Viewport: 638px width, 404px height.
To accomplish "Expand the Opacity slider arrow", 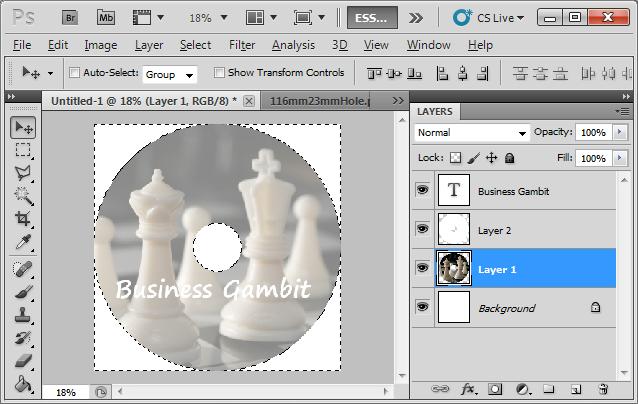I will coord(620,133).
